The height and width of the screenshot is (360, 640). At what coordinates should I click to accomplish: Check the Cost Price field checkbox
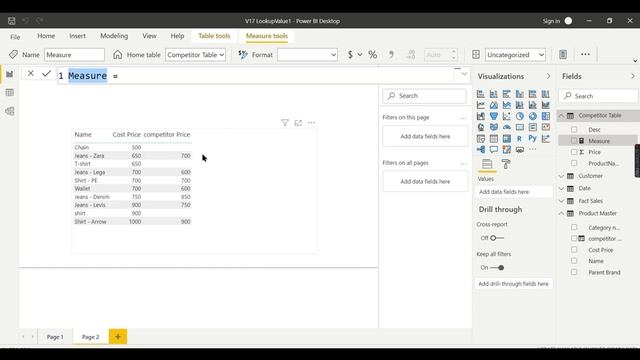[574, 250]
